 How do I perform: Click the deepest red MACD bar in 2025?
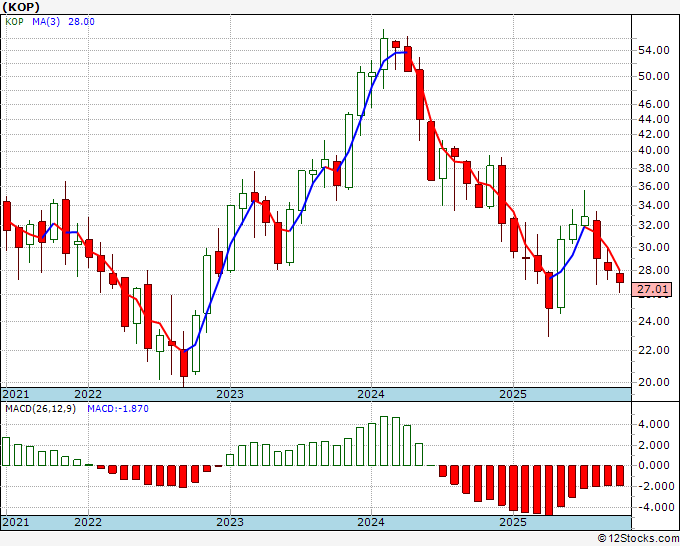coord(549,490)
